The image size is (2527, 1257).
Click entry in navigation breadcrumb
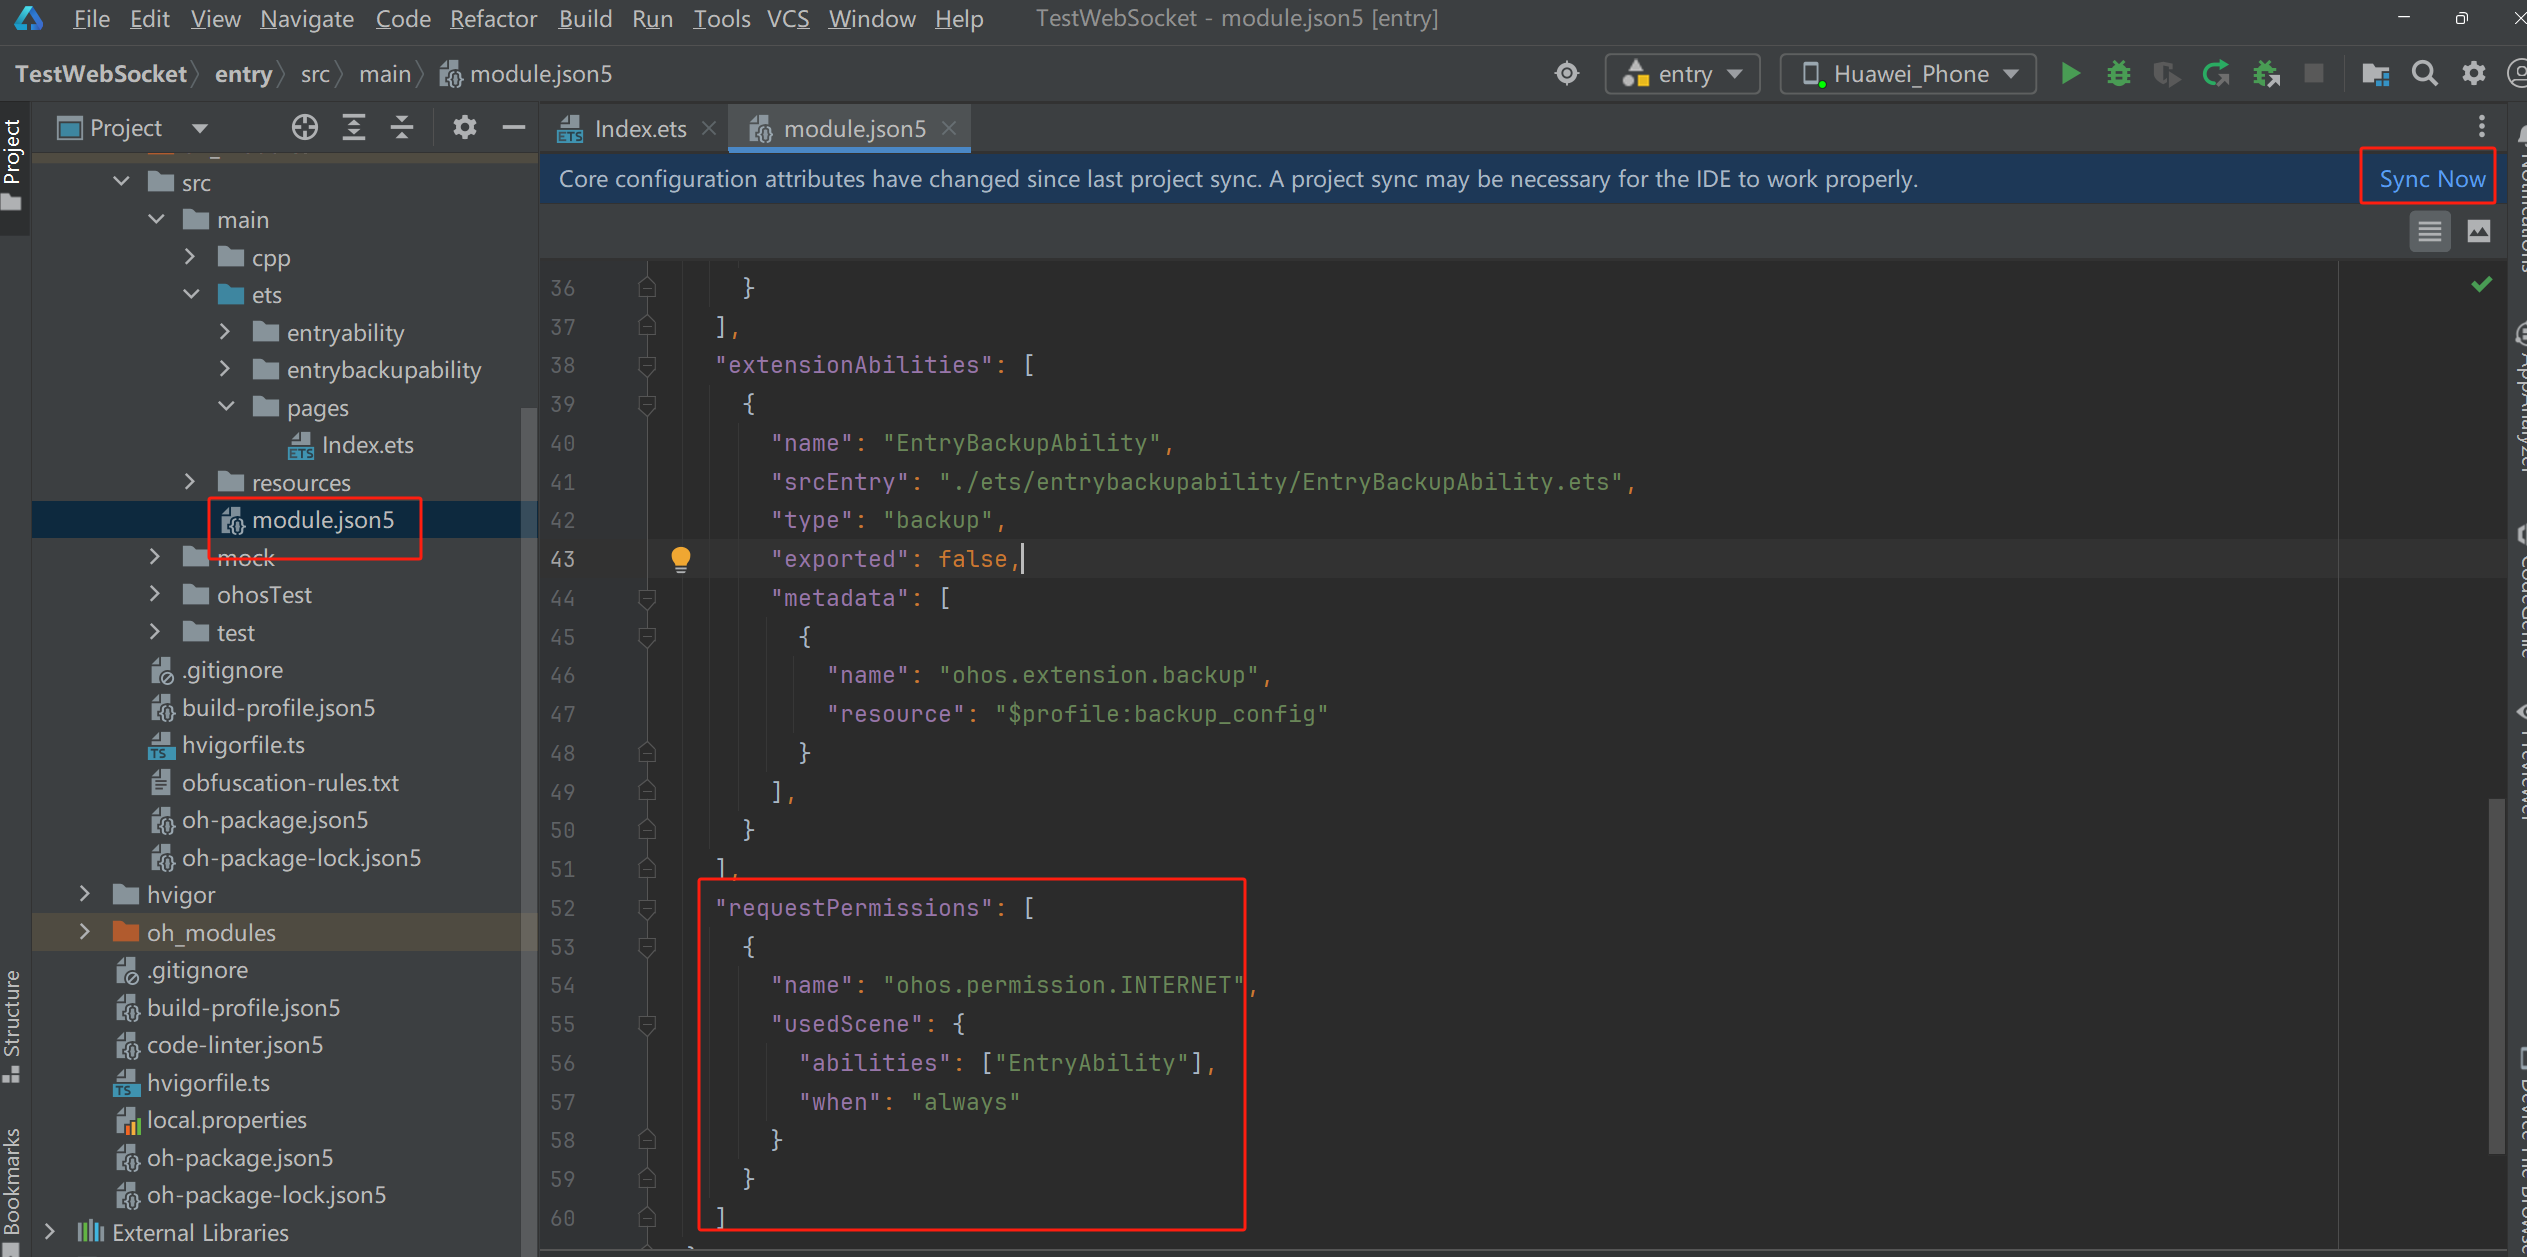[x=243, y=74]
